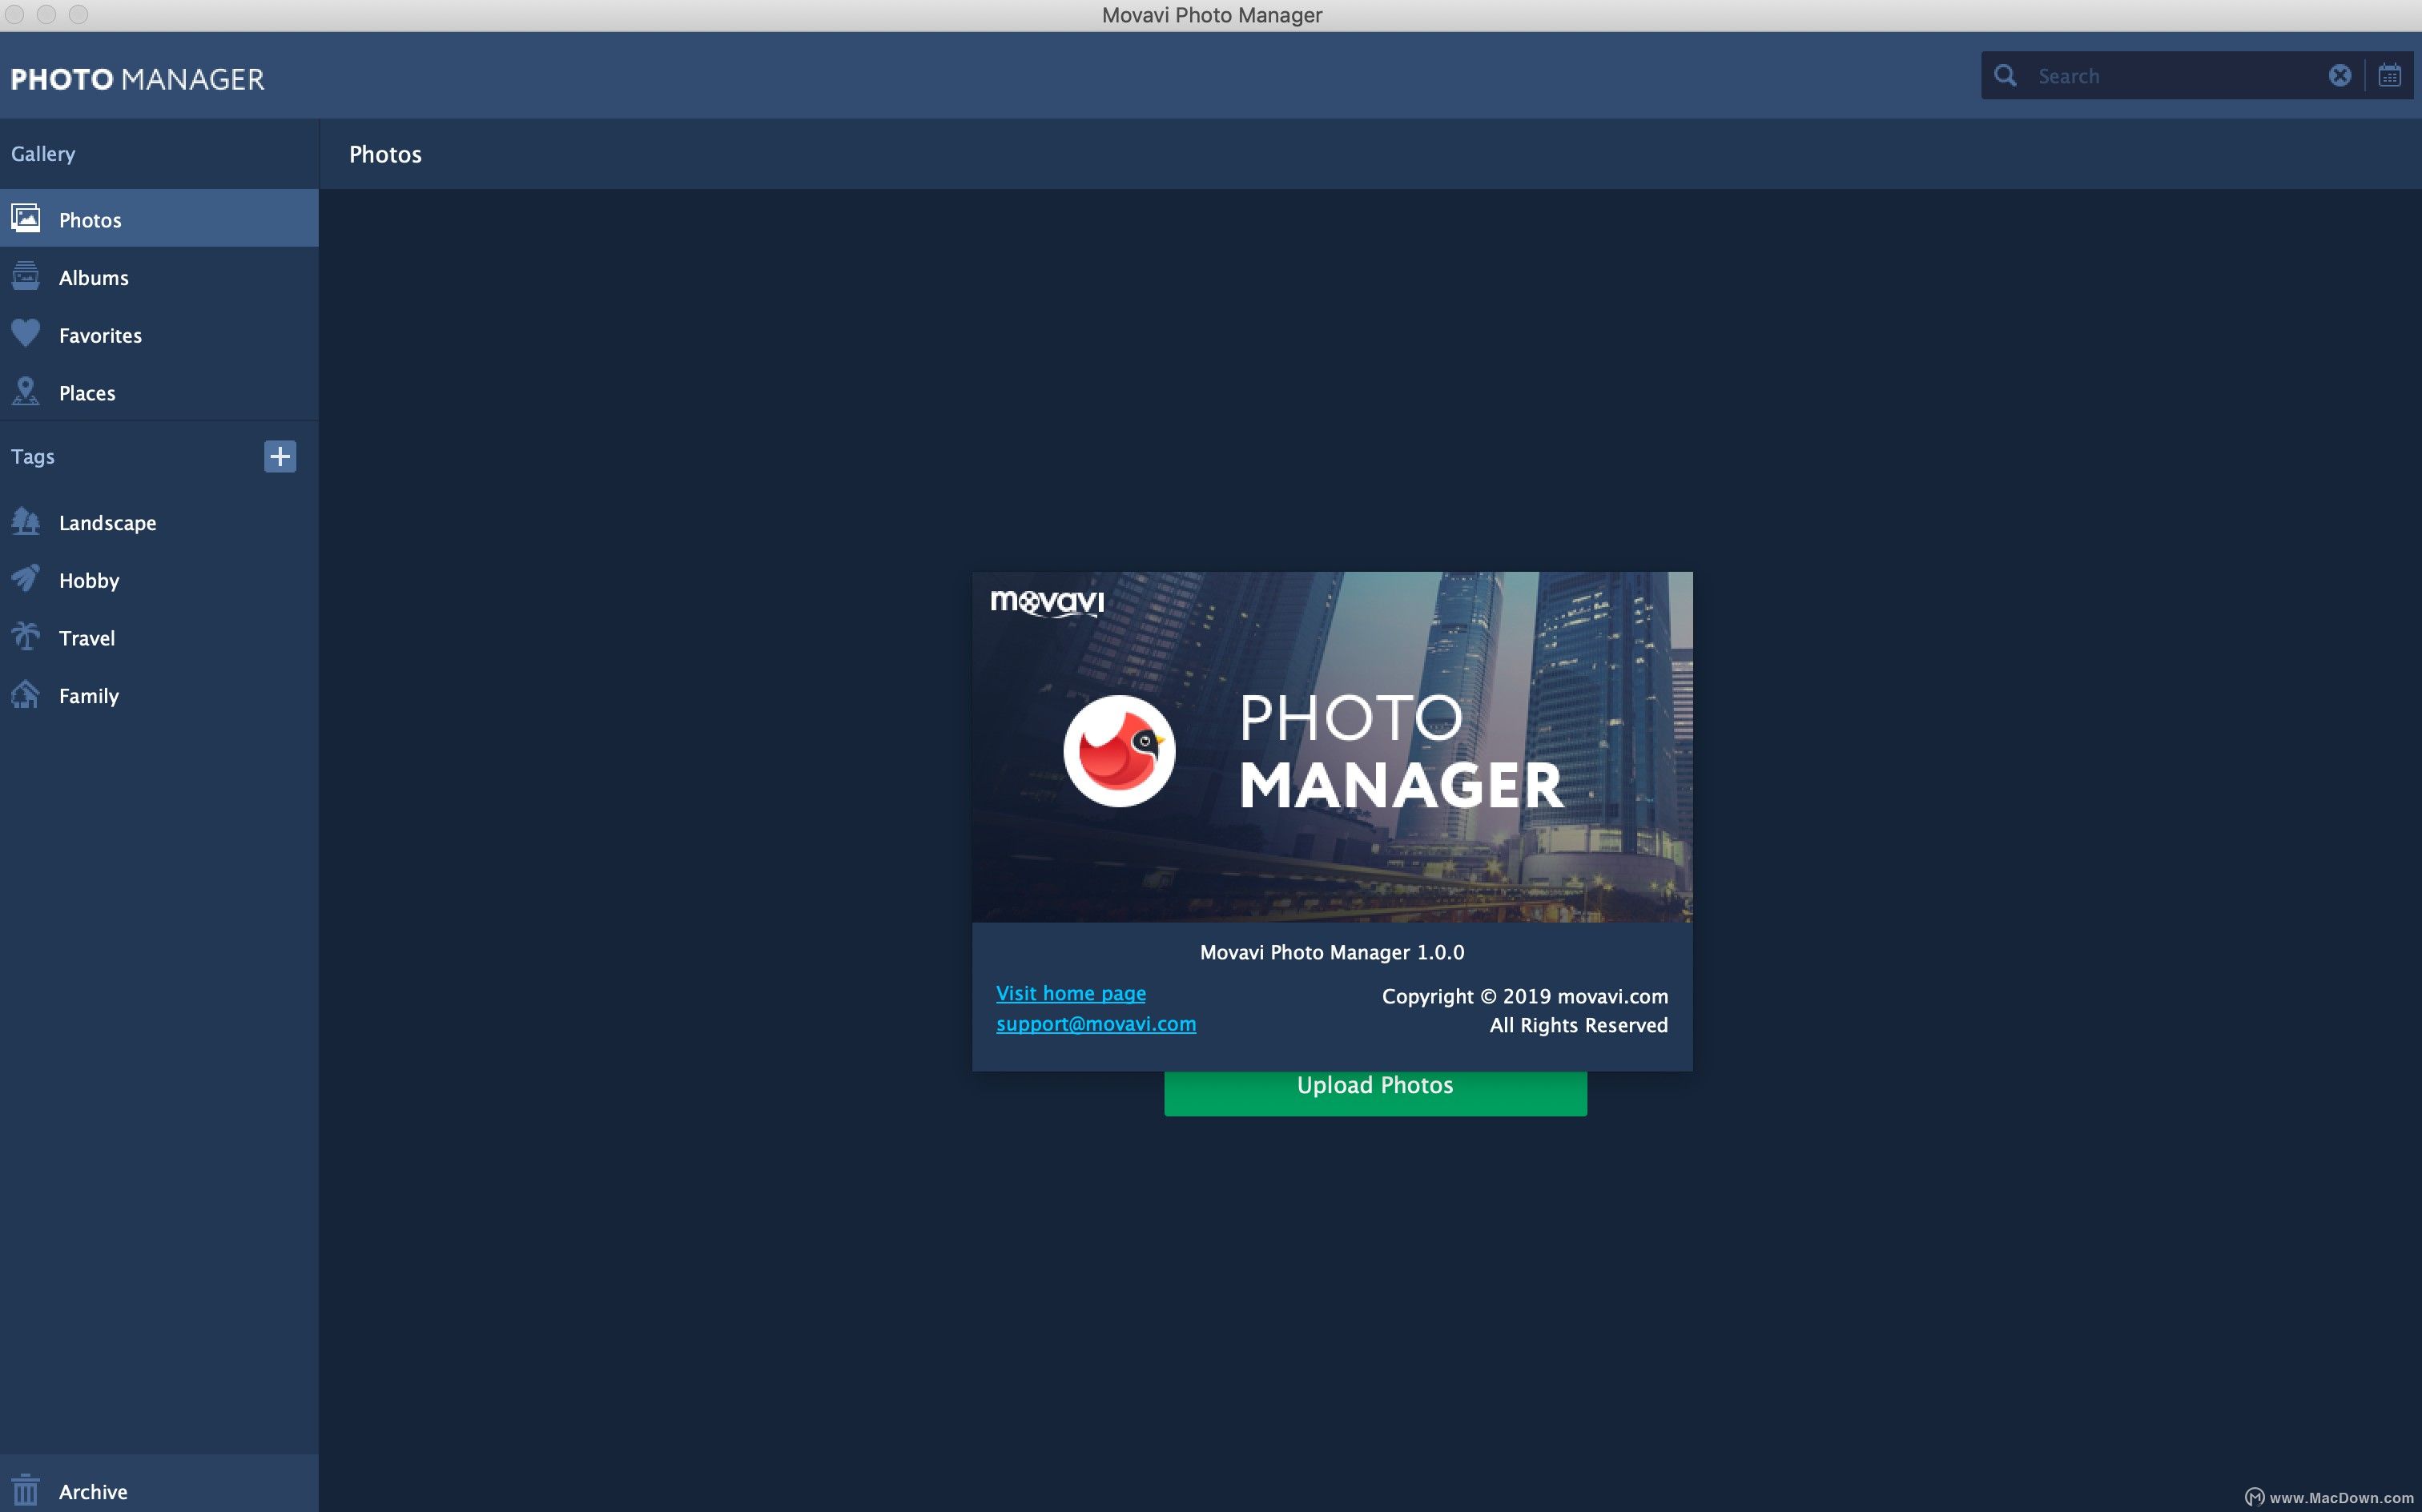Viewport: 2422px width, 1512px height.
Task: Click the Family house icon
Action: (x=26, y=694)
